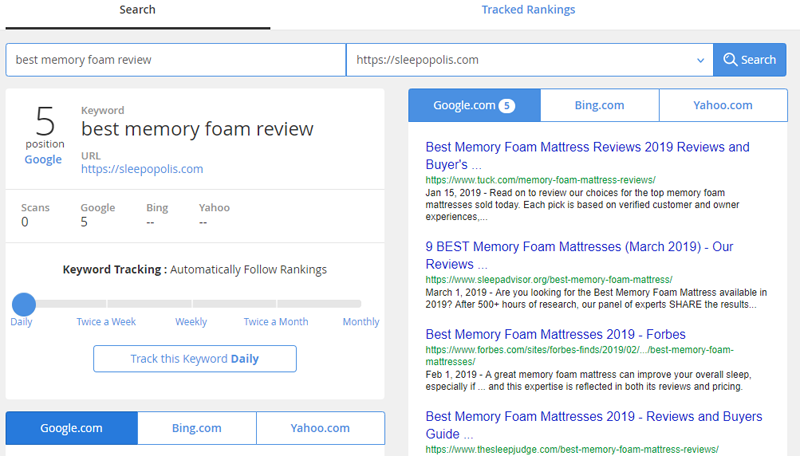Click the thesleepjudge.com result URL
The height and width of the screenshot is (456, 800).
pos(572,449)
